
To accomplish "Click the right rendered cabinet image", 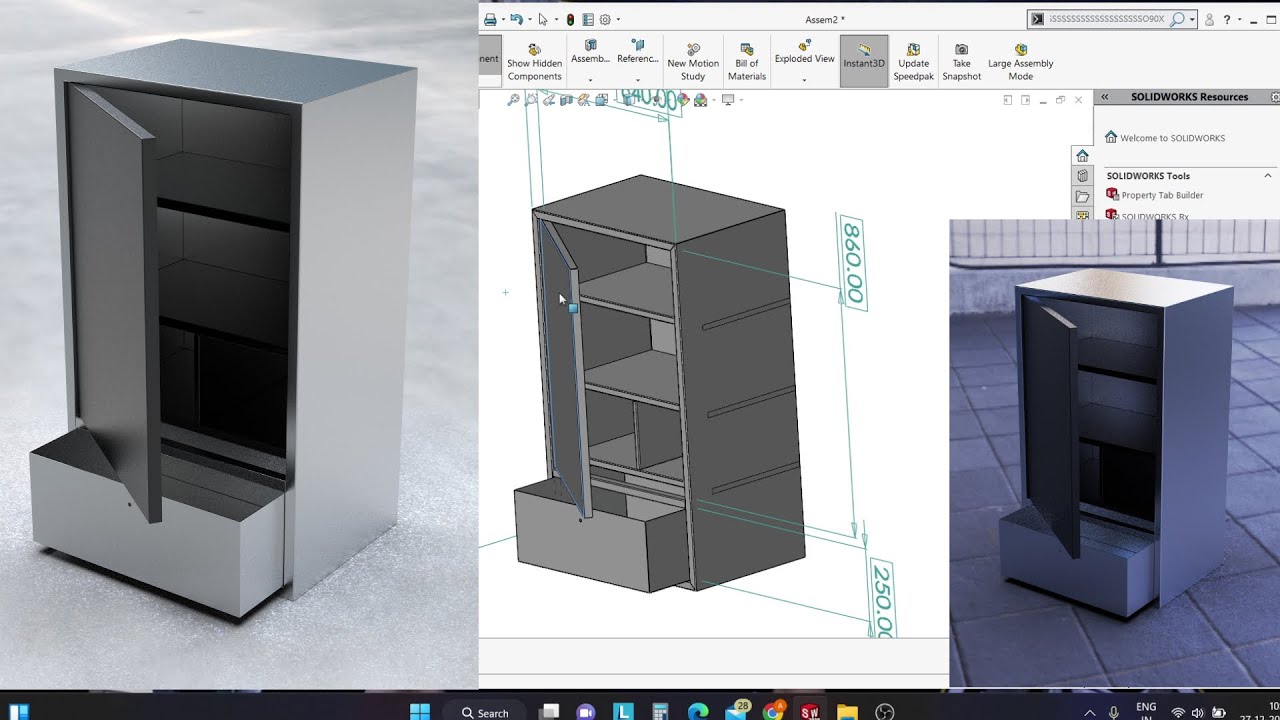I will coord(1114,453).
